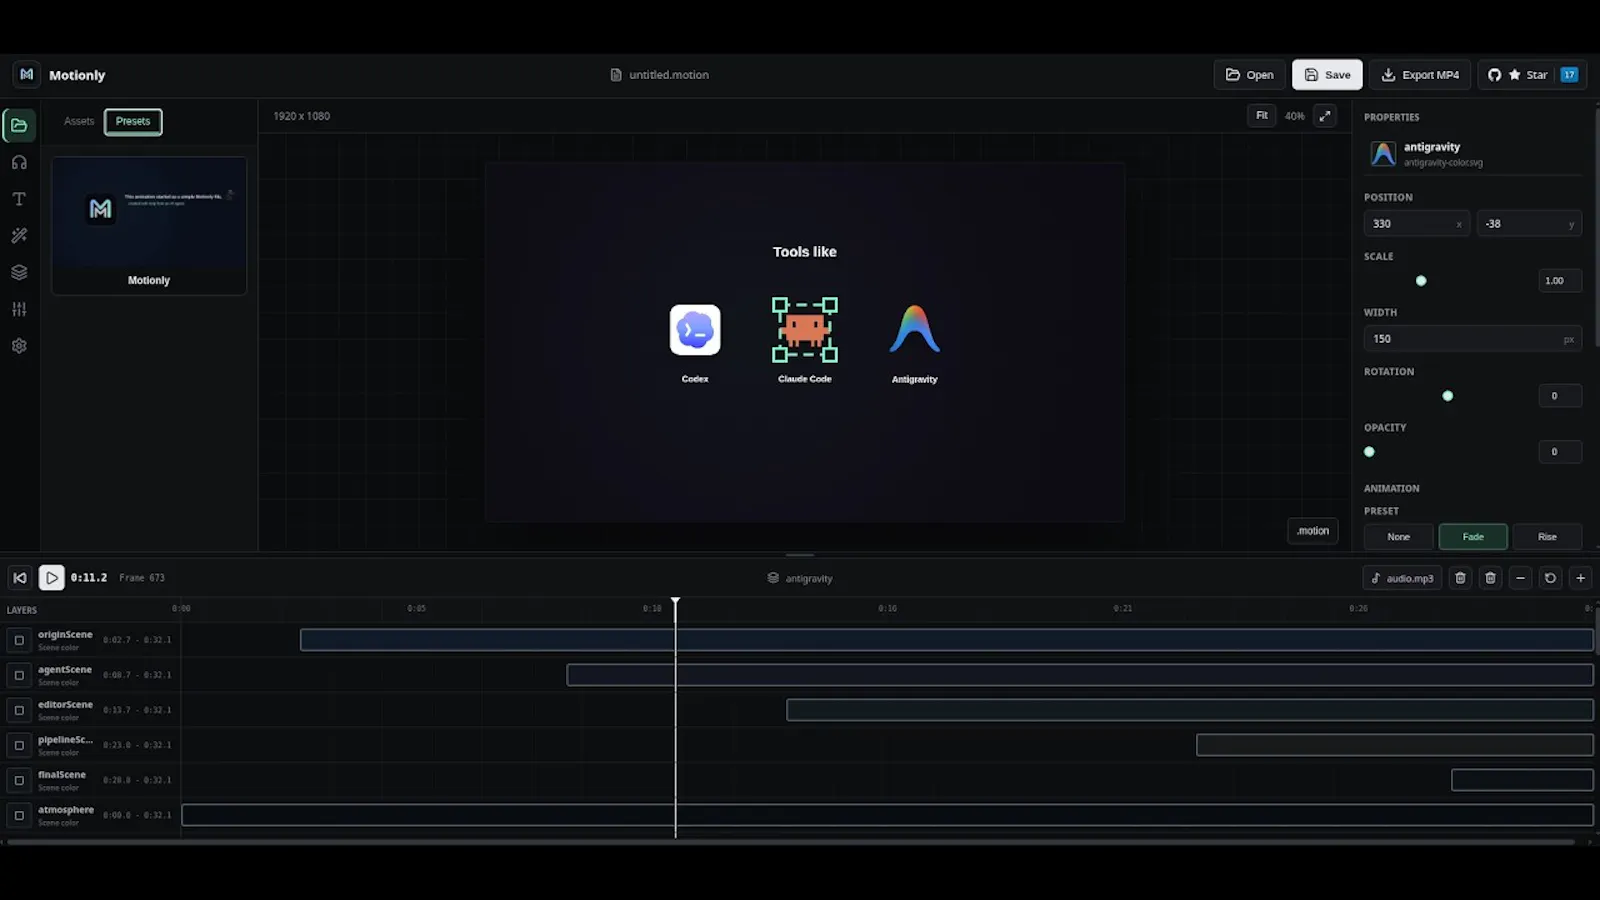Toggle the finalScene layer checkbox
This screenshot has width=1600, height=900.
tap(19, 780)
